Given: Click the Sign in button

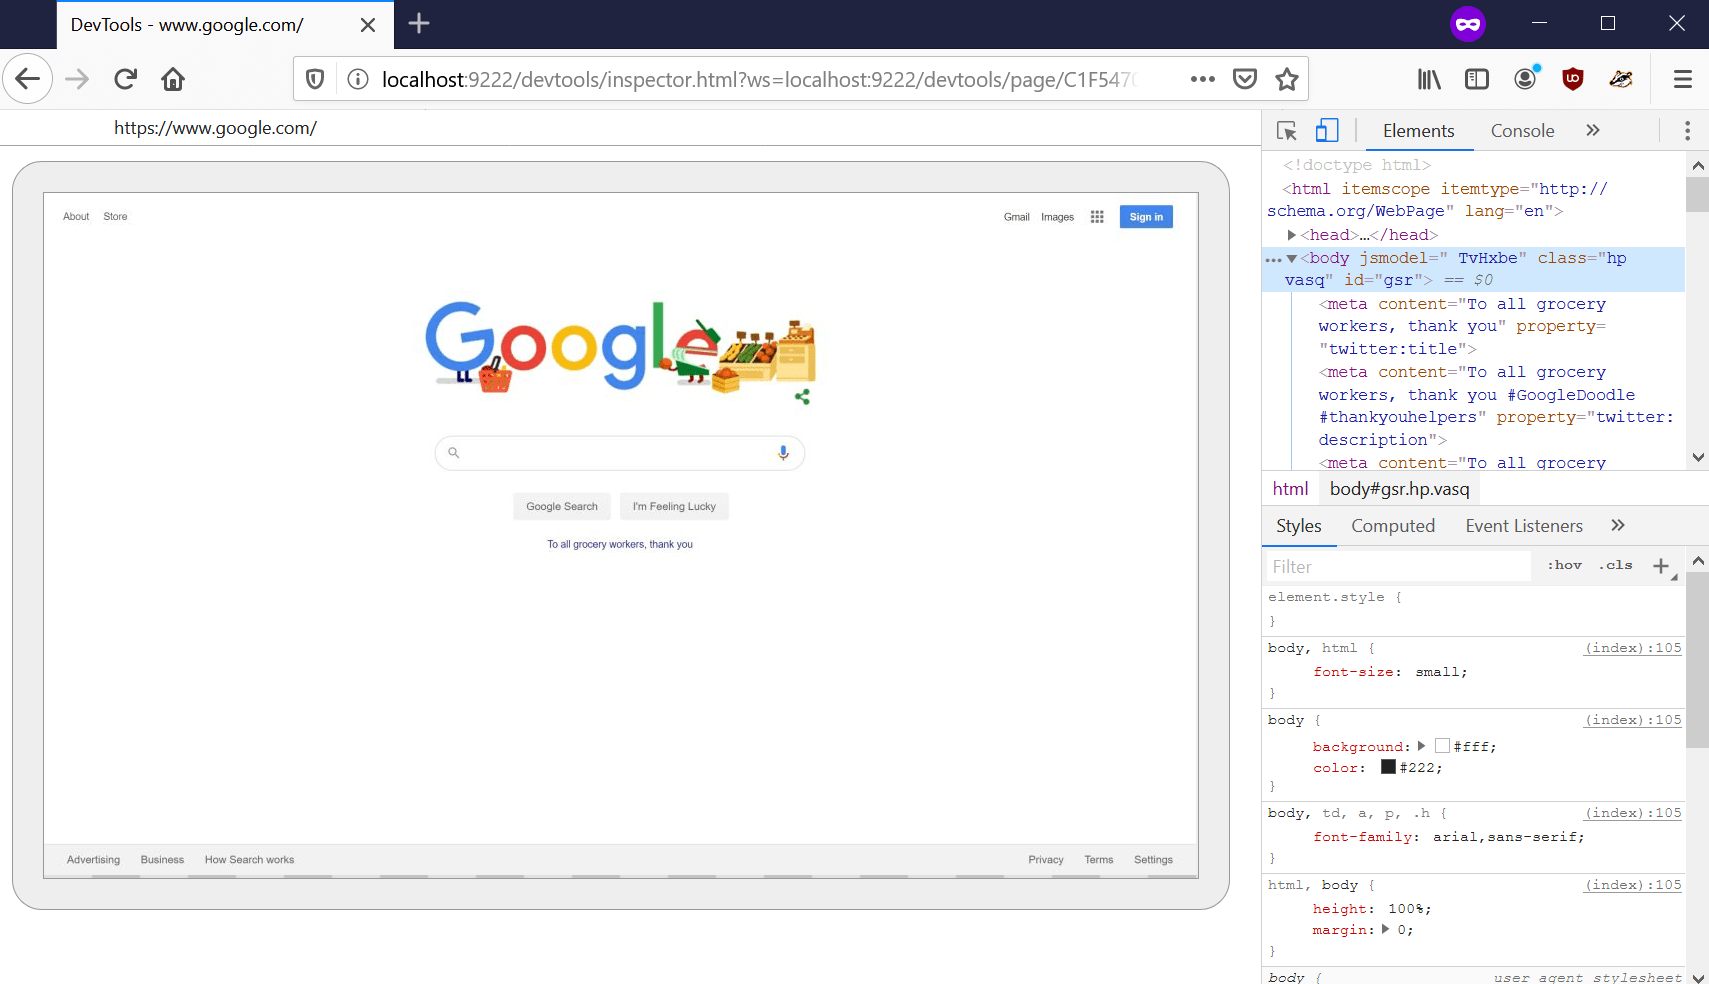Looking at the screenshot, I should pos(1145,216).
